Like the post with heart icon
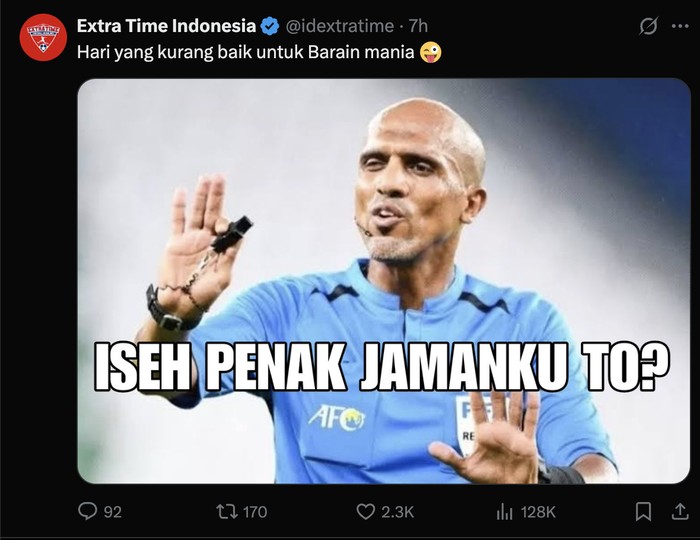The width and height of the screenshot is (700, 540). [366, 511]
